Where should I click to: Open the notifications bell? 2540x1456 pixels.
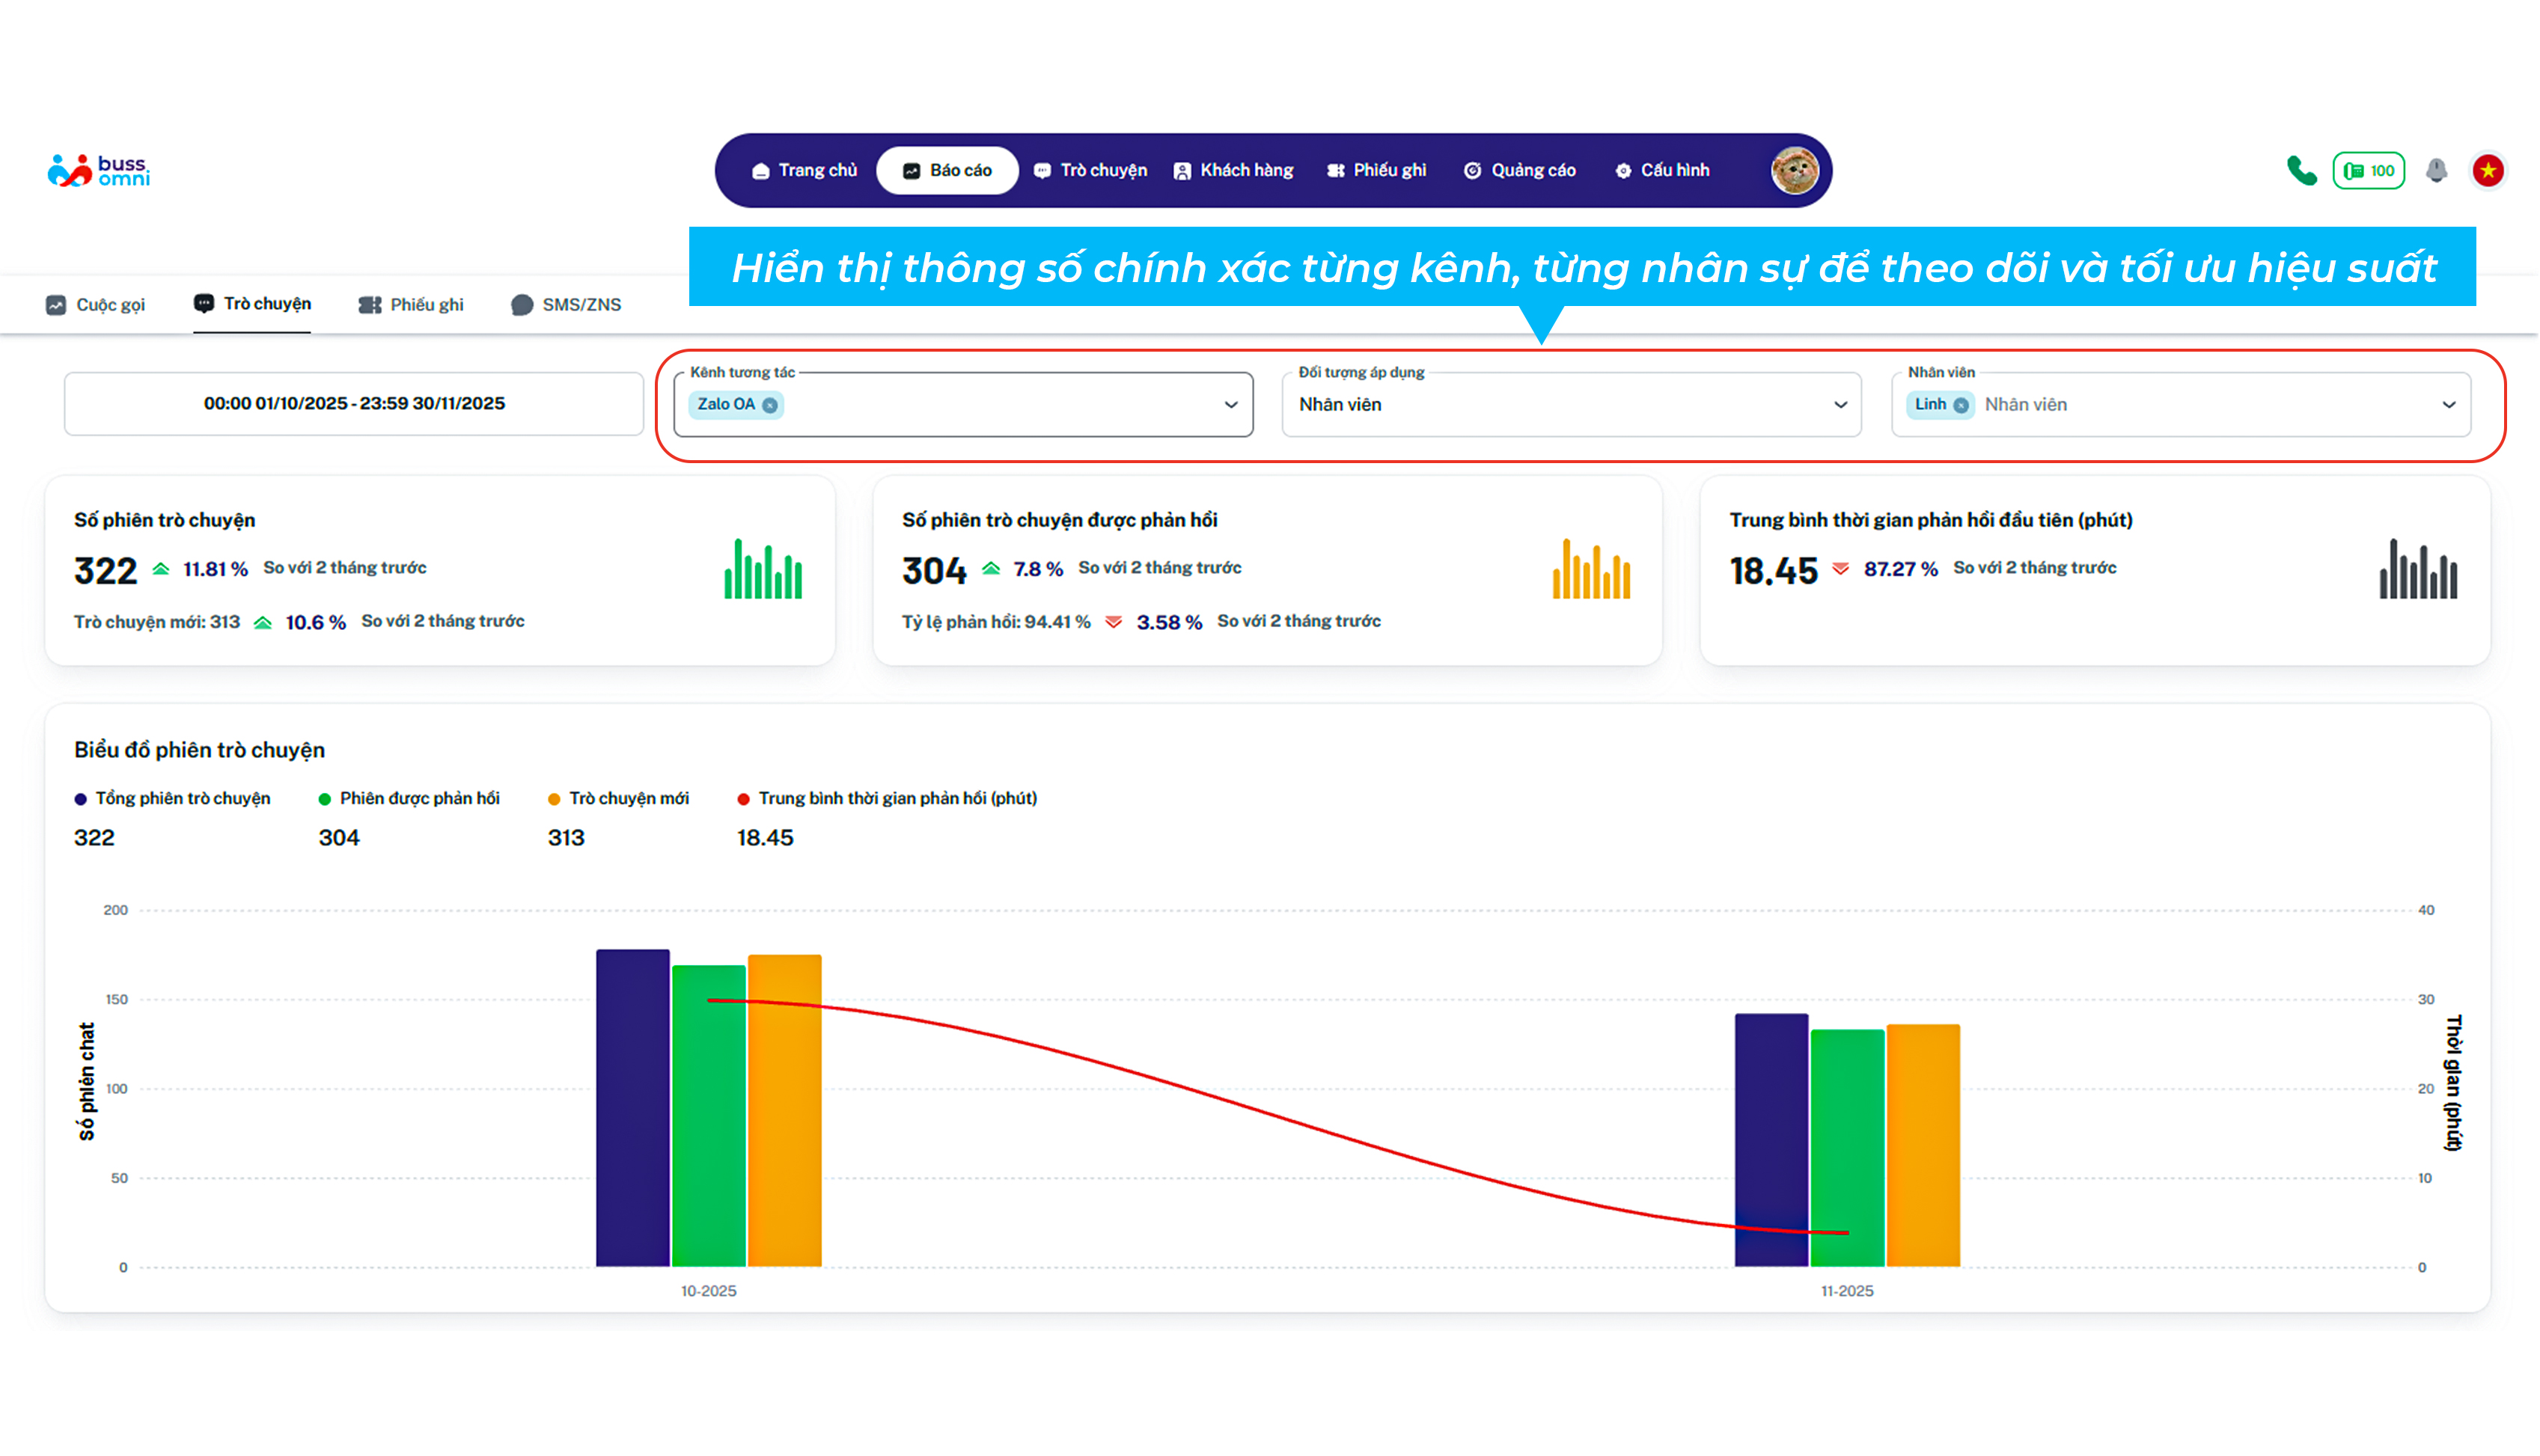click(x=2436, y=171)
